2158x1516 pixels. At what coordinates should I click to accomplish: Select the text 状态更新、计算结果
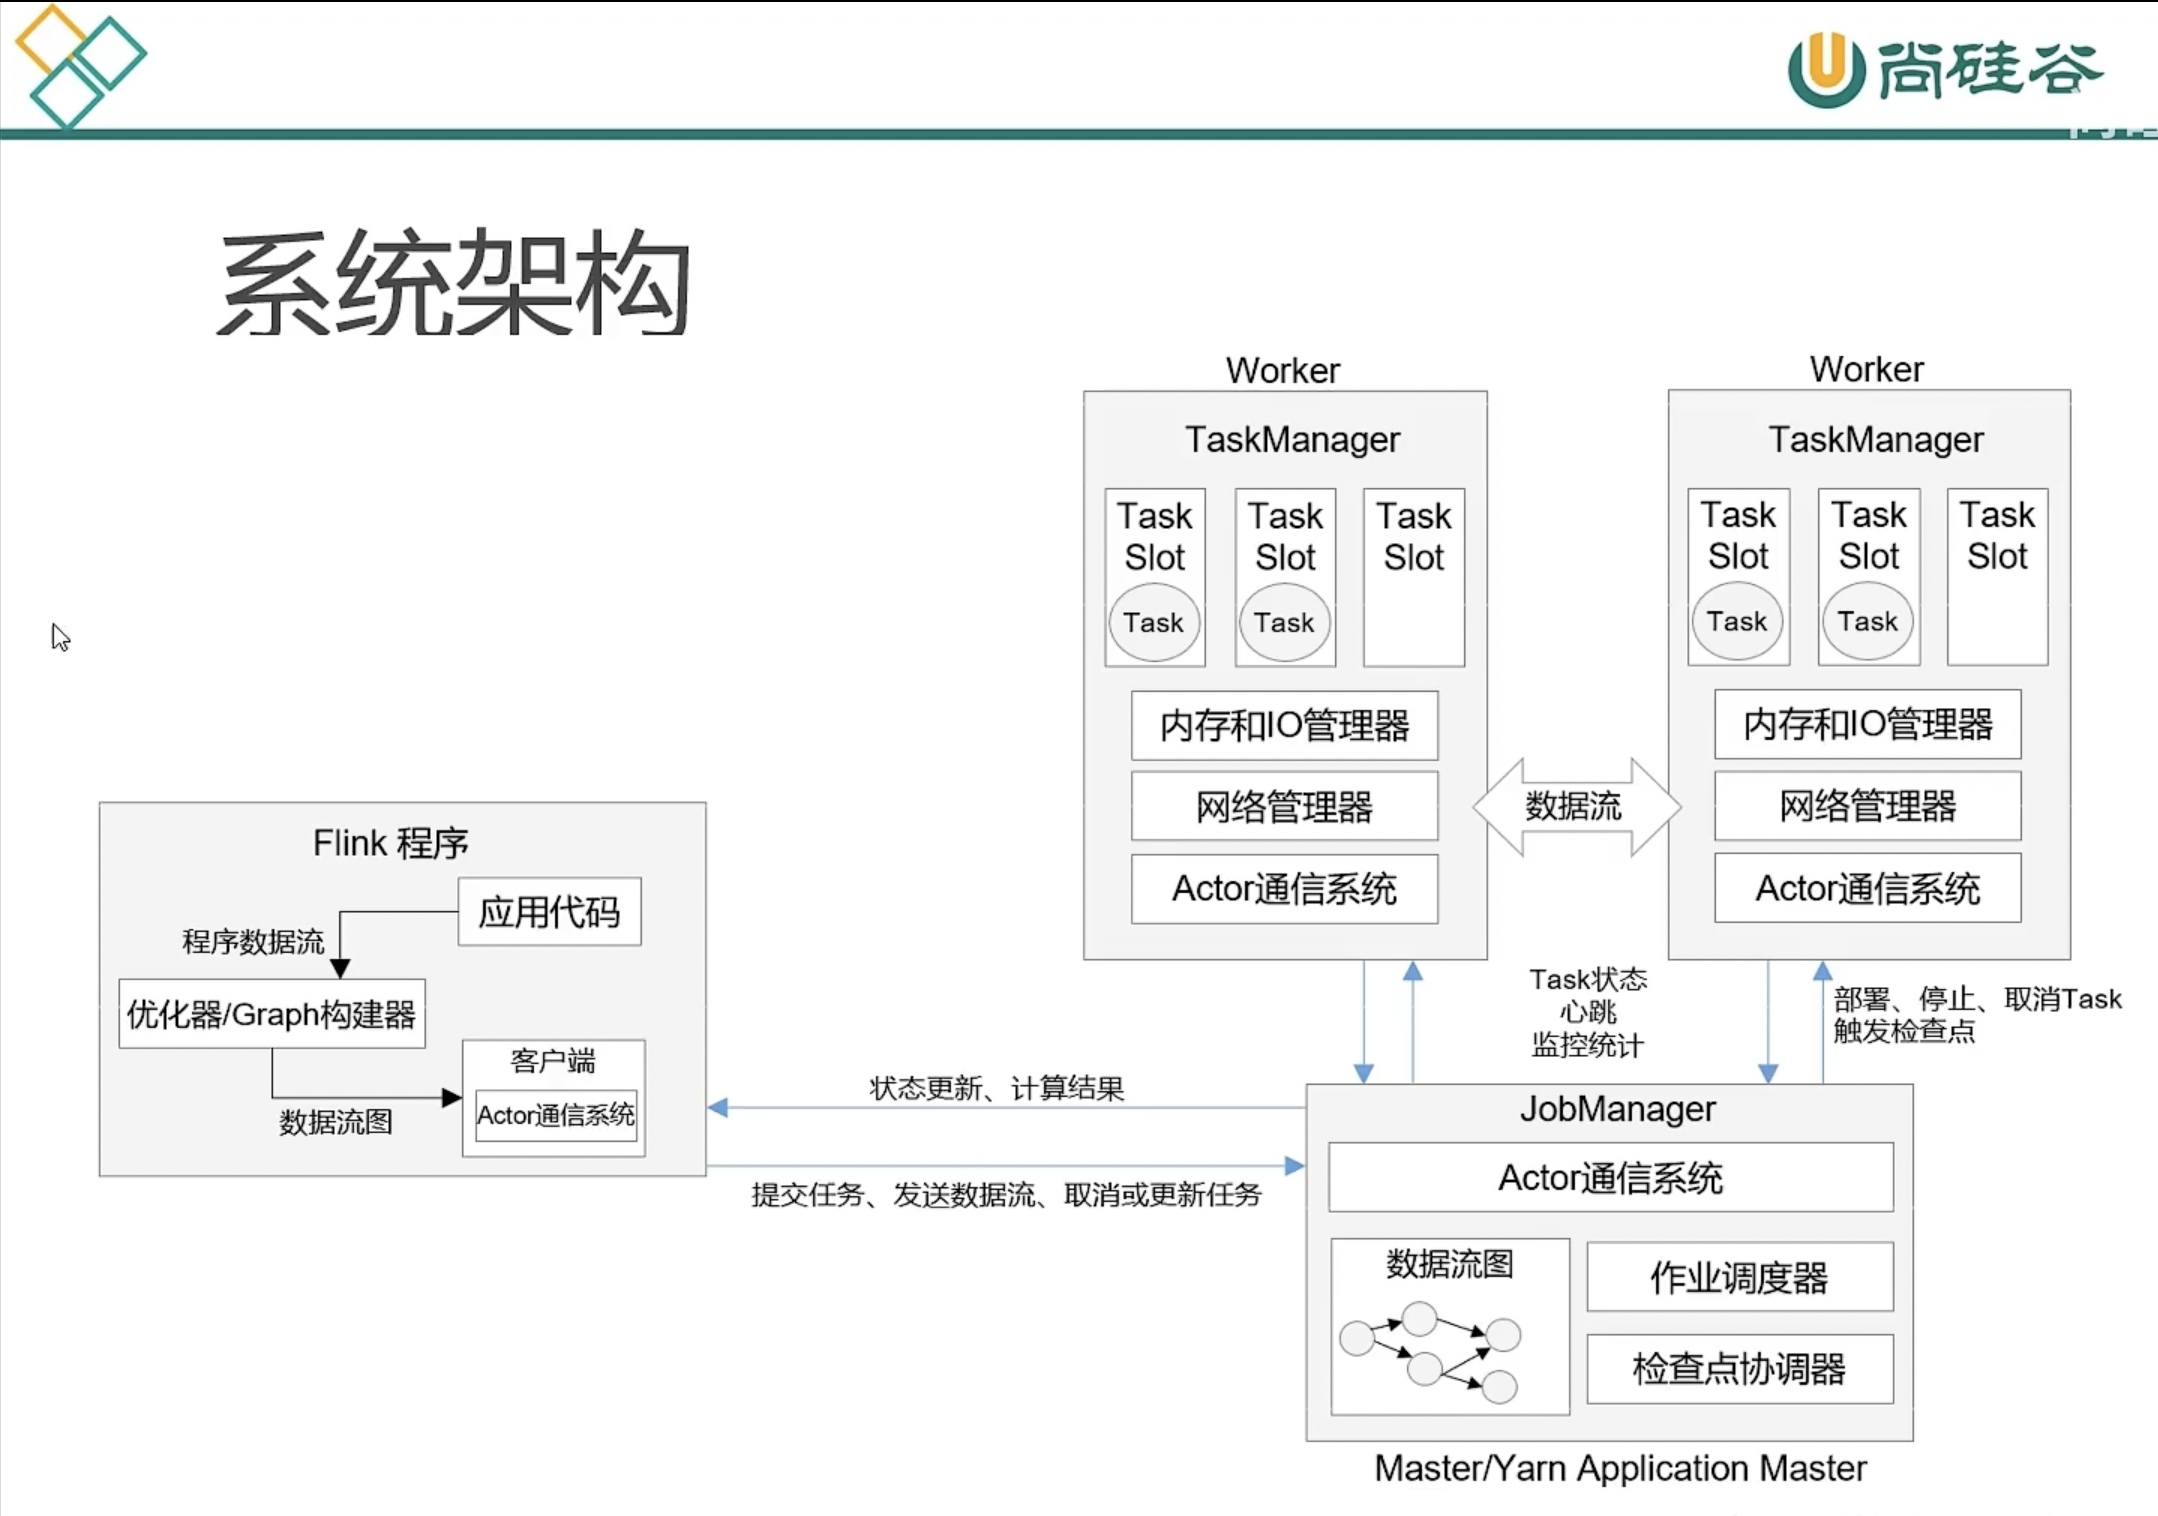point(997,1087)
